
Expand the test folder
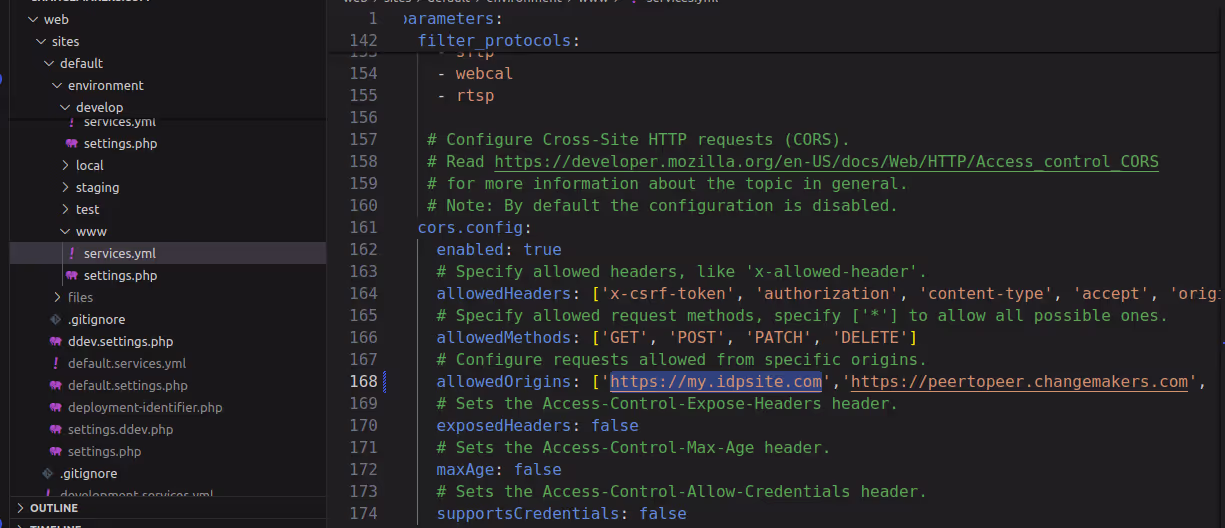pos(65,210)
